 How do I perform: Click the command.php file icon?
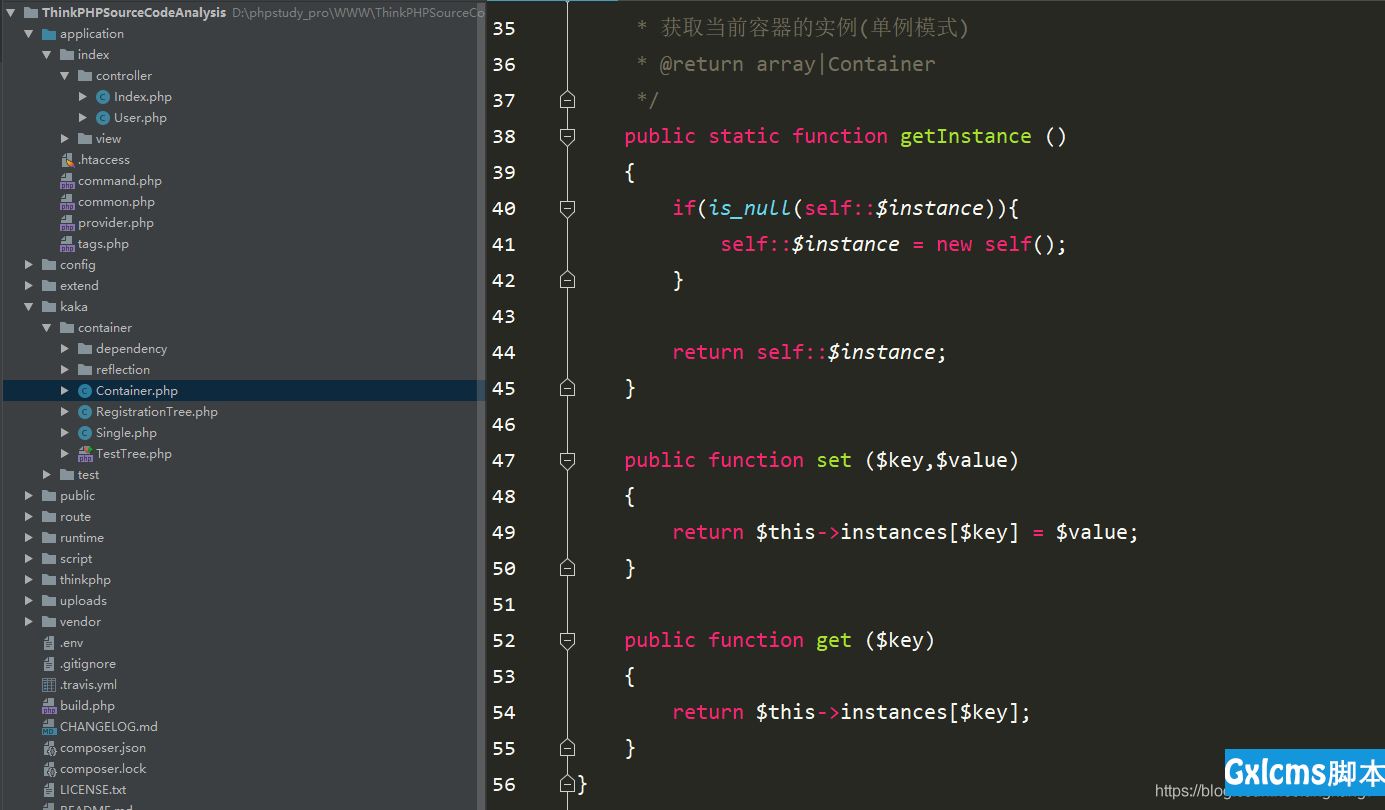point(67,181)
